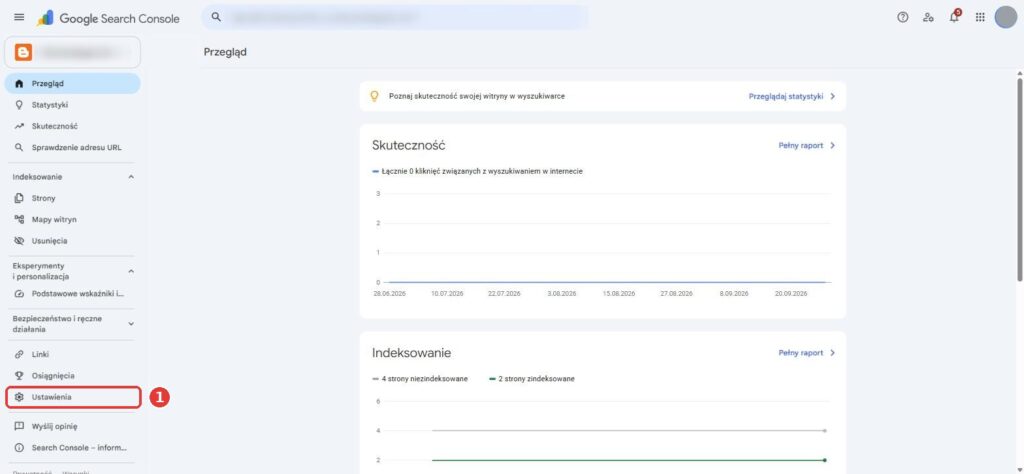Open Usunięcia in the sidebar
Image resolution: width=1024 pixels, height=474 pixels.
point(72,241)
